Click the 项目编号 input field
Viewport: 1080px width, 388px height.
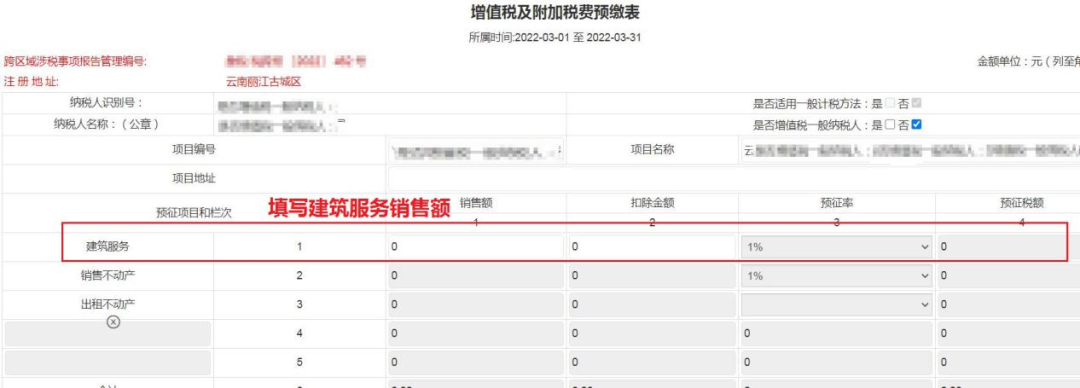click(x=477, y=151)
